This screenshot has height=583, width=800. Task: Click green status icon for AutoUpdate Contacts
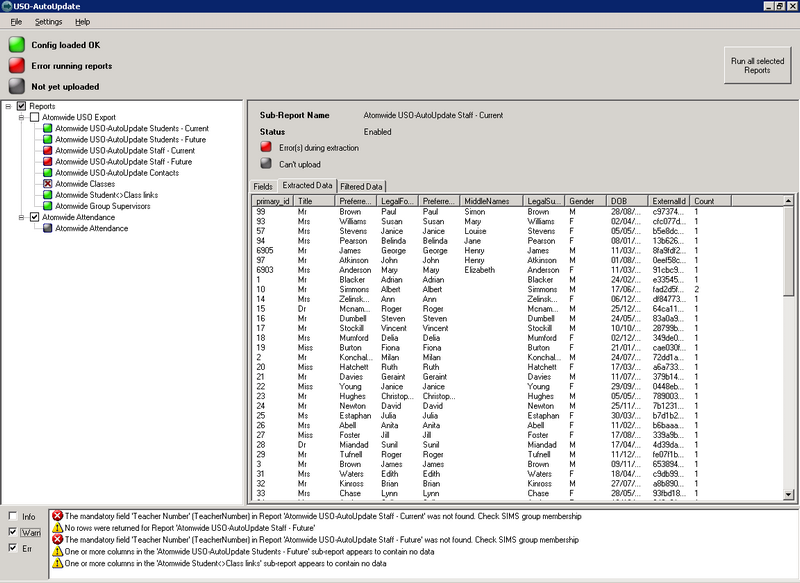(x=47, y=173)
